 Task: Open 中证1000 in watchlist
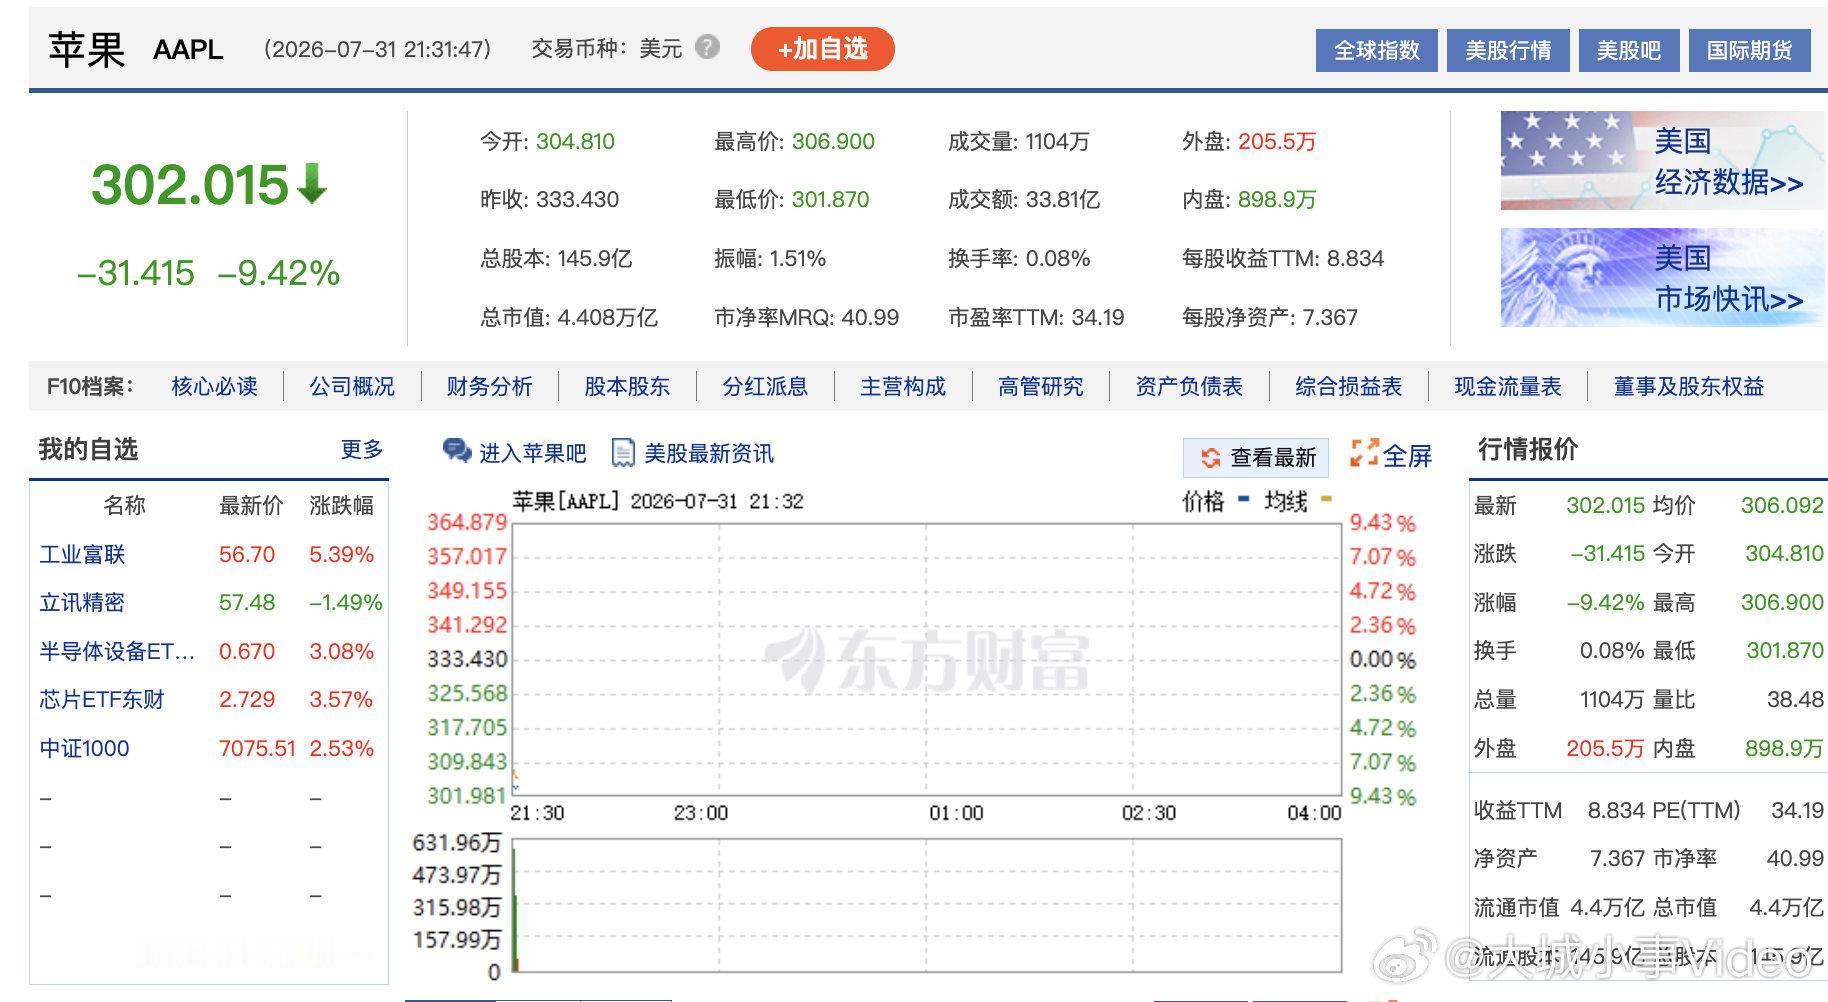84,748
